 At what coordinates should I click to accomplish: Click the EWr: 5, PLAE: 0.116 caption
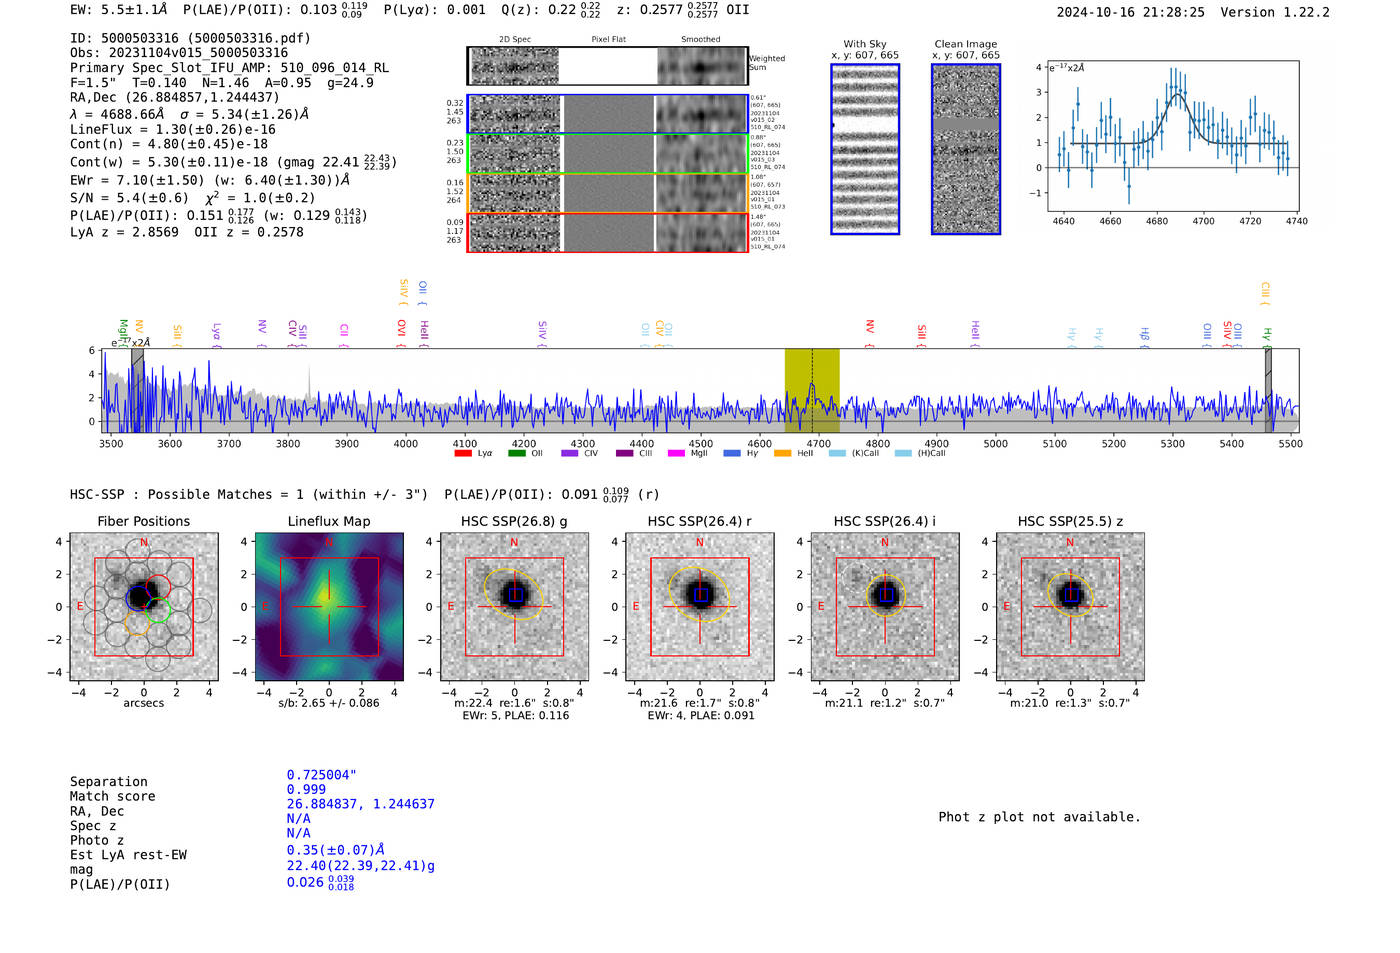[515, 715]
